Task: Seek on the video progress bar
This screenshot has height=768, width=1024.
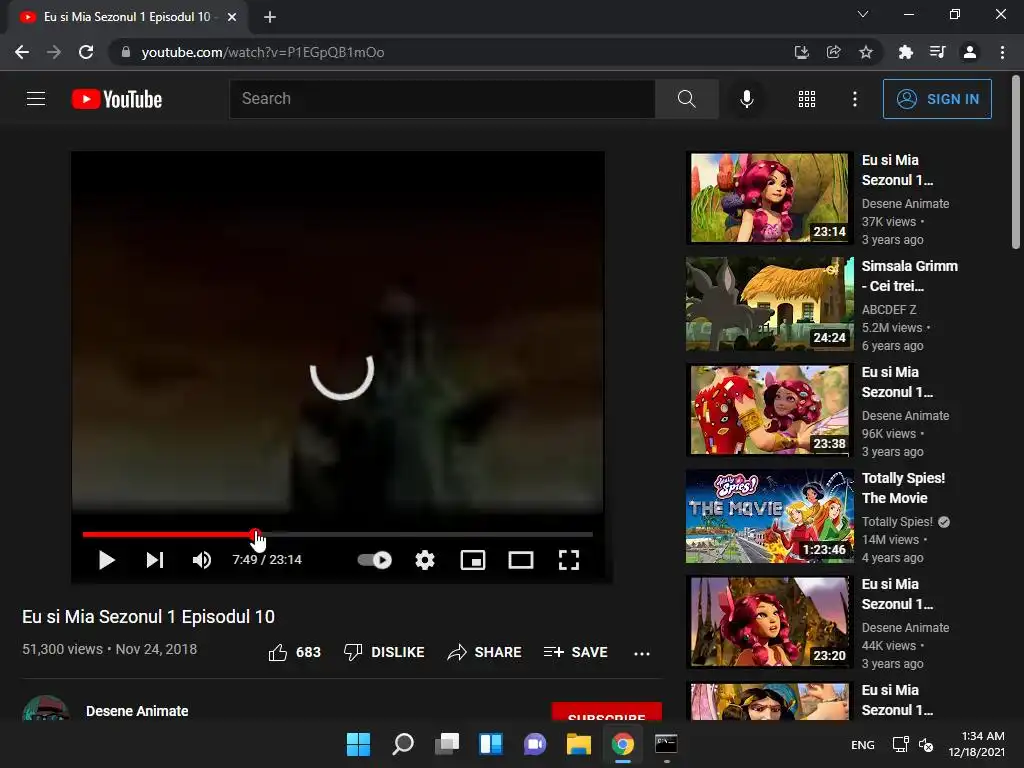Action: (x=337, y=534)
